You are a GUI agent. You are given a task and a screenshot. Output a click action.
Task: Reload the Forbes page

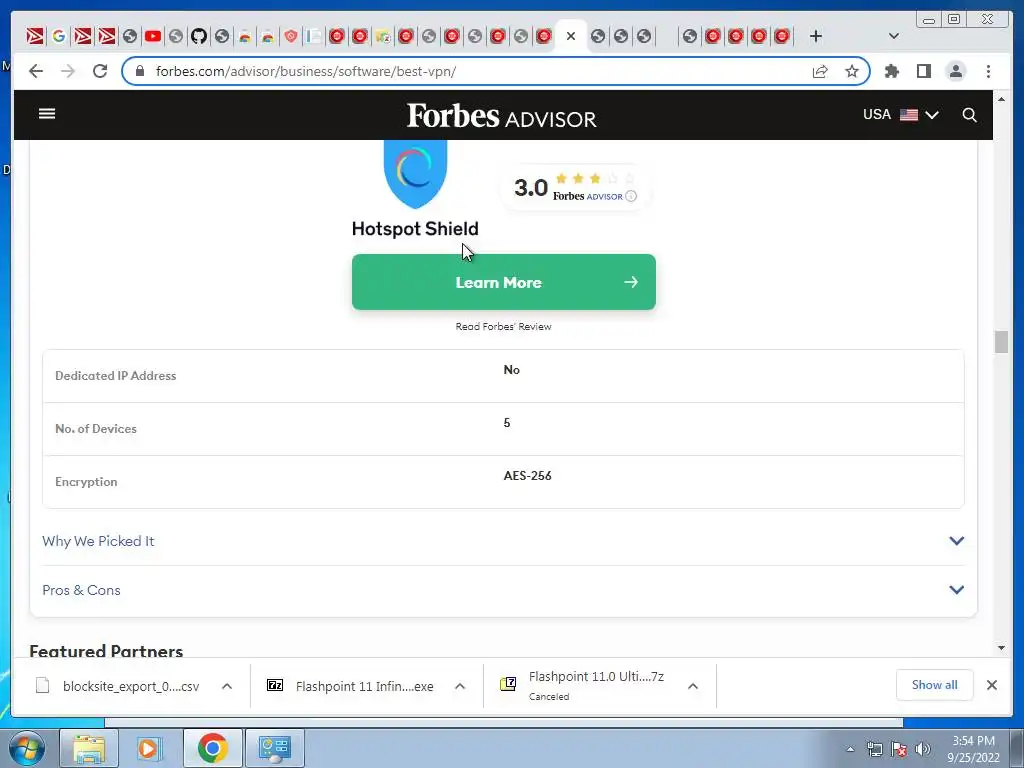click(100, 71)
